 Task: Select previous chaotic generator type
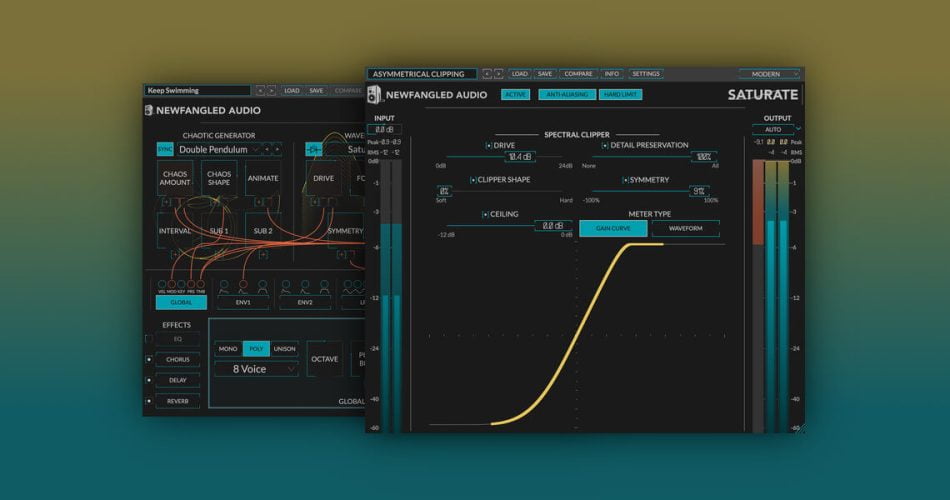coord(267,149)
